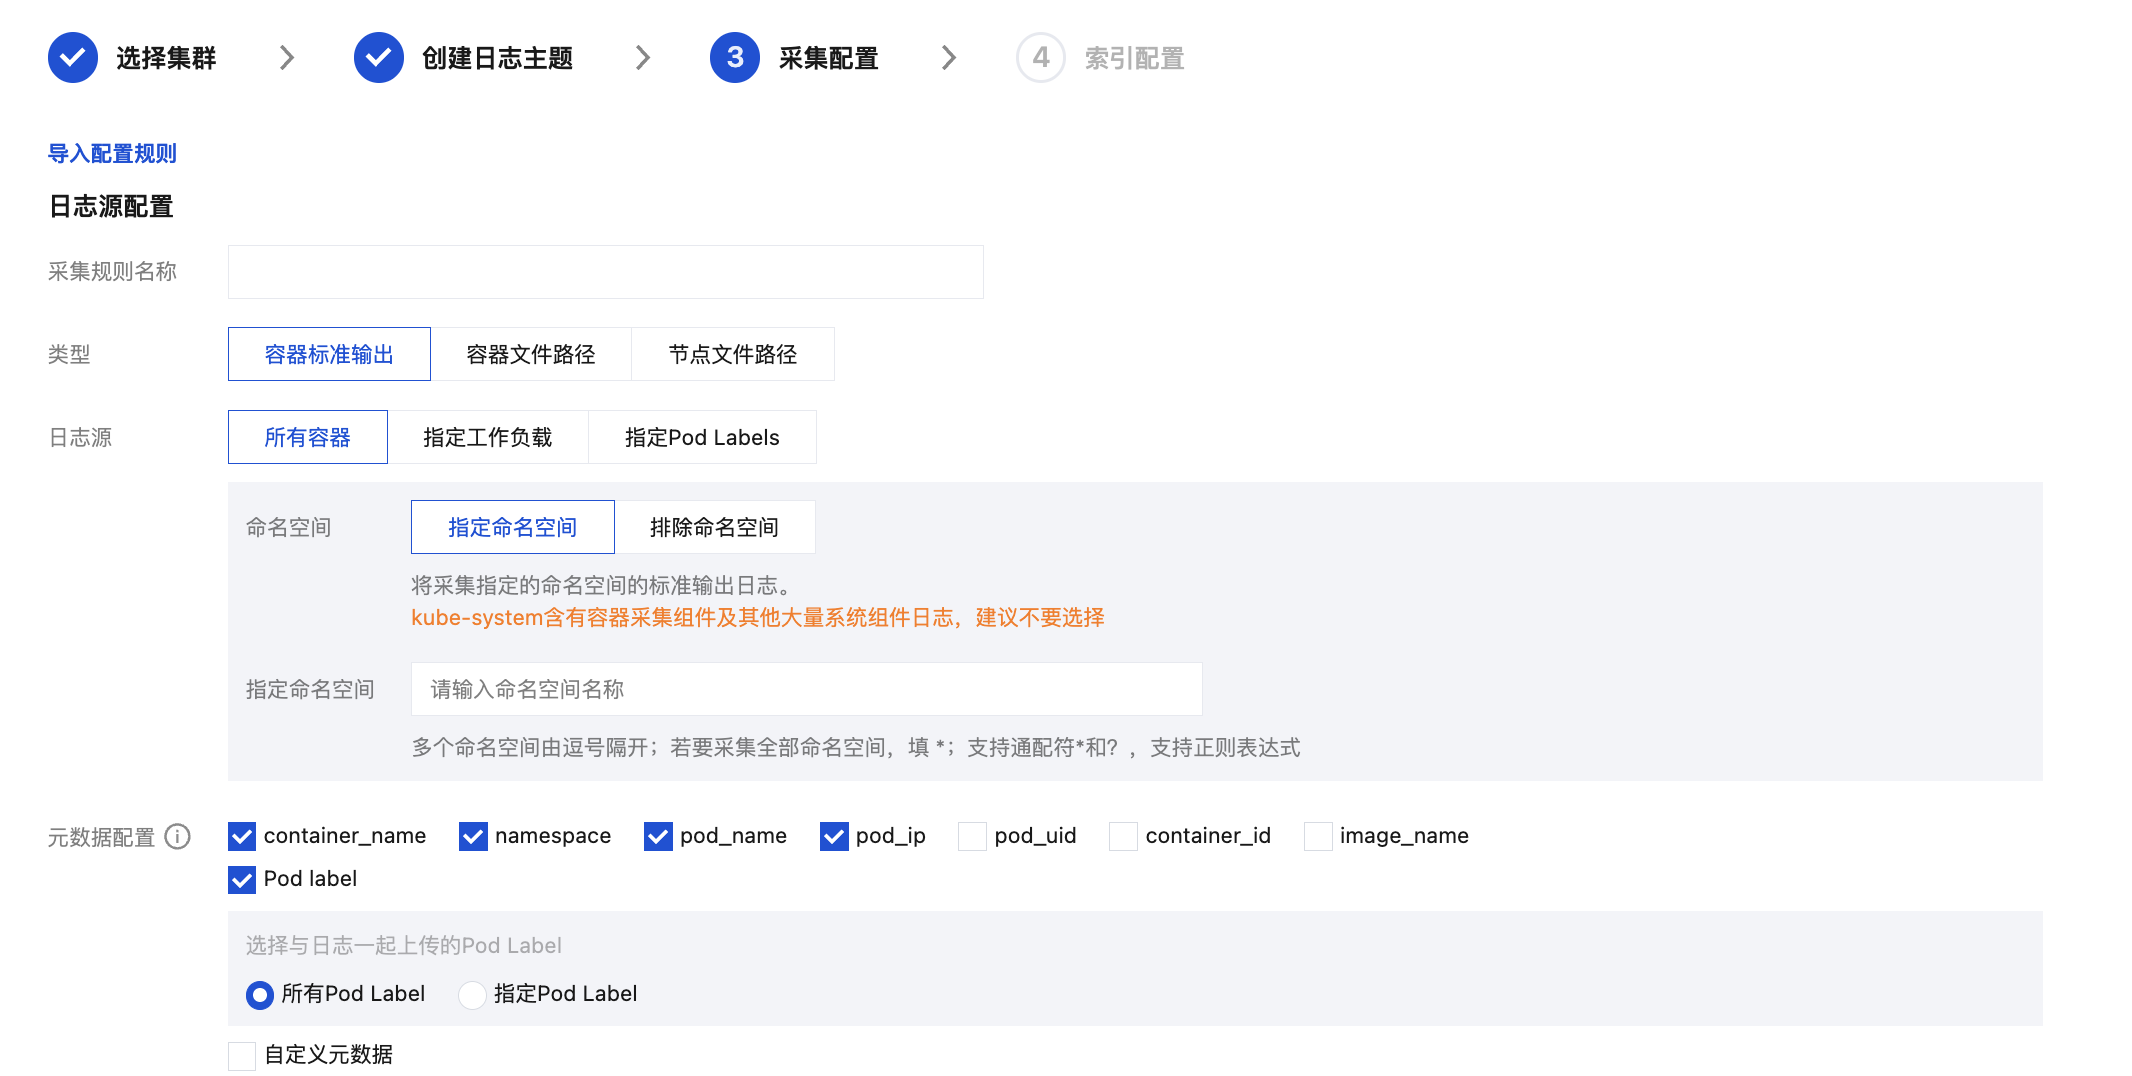2132x1076 pixels.
Task: Click the 创建日志主题 completed step checkmark icon
Action: pos(378,58)
